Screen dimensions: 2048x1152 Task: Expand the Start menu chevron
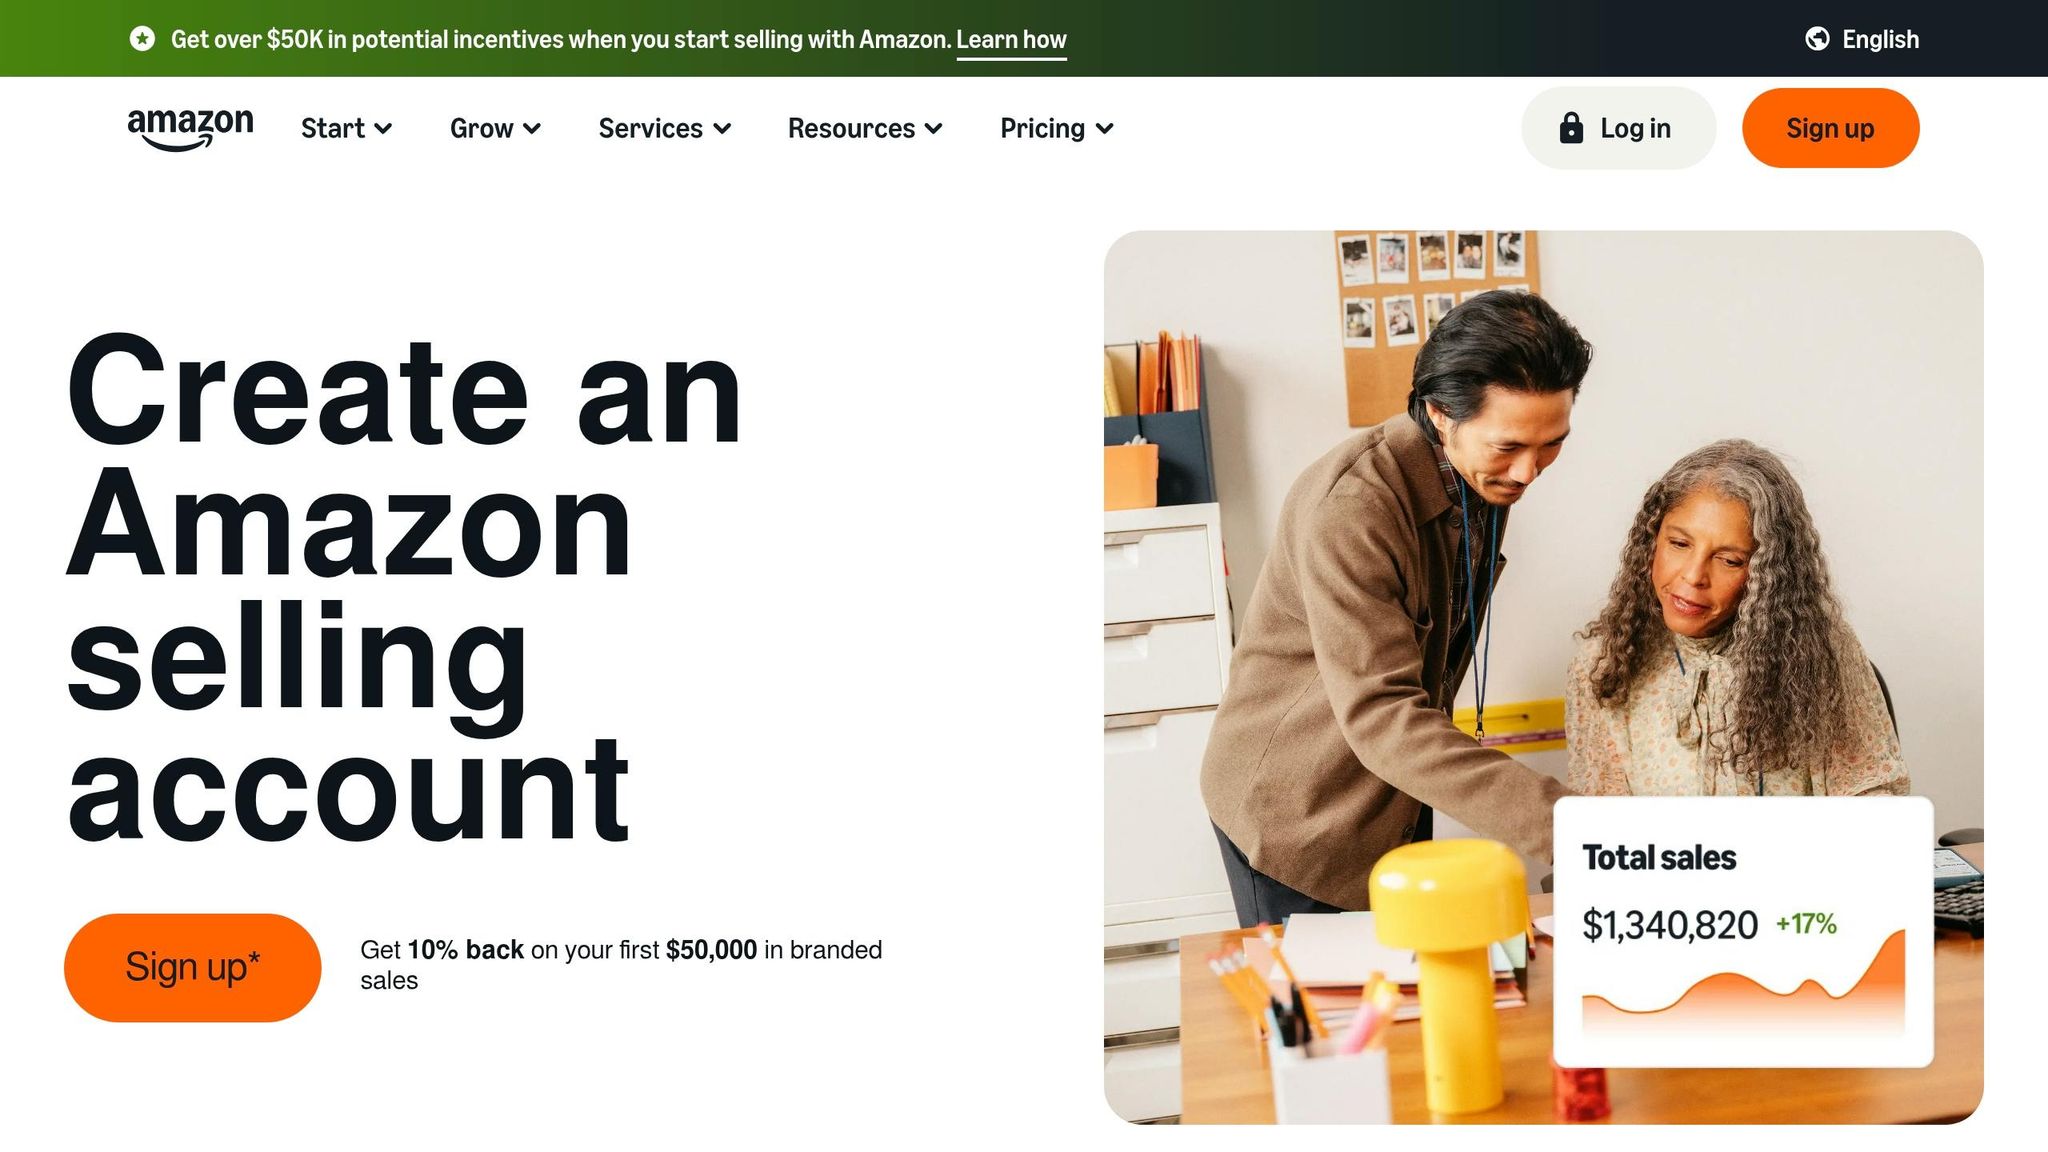(x=383, y=129)
